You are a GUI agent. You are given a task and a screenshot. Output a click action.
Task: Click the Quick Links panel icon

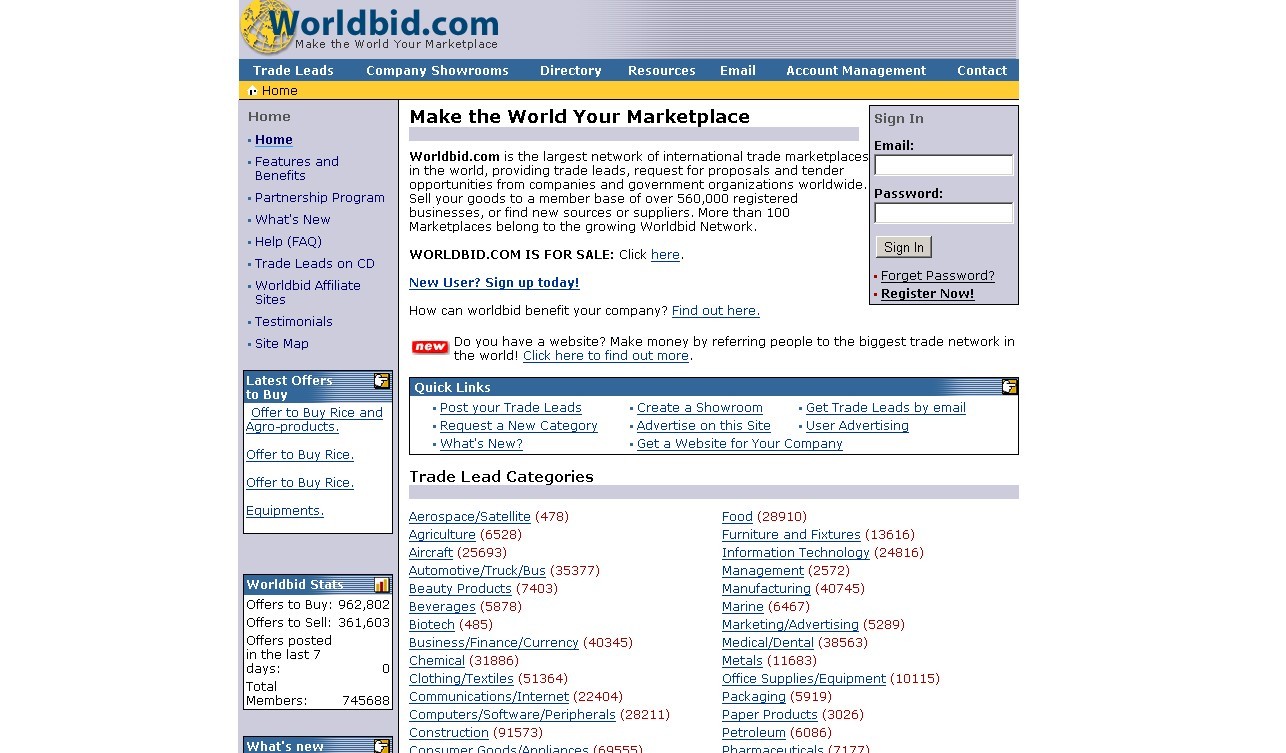(1010, 387)
